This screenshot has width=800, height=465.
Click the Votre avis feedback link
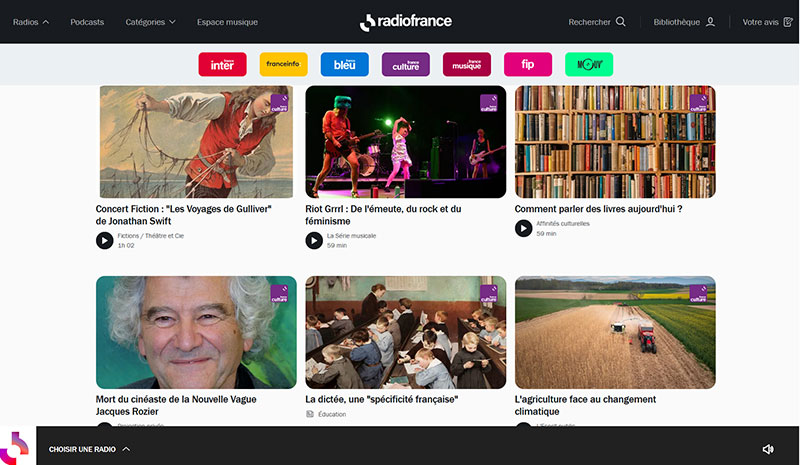tap(767, 22)
